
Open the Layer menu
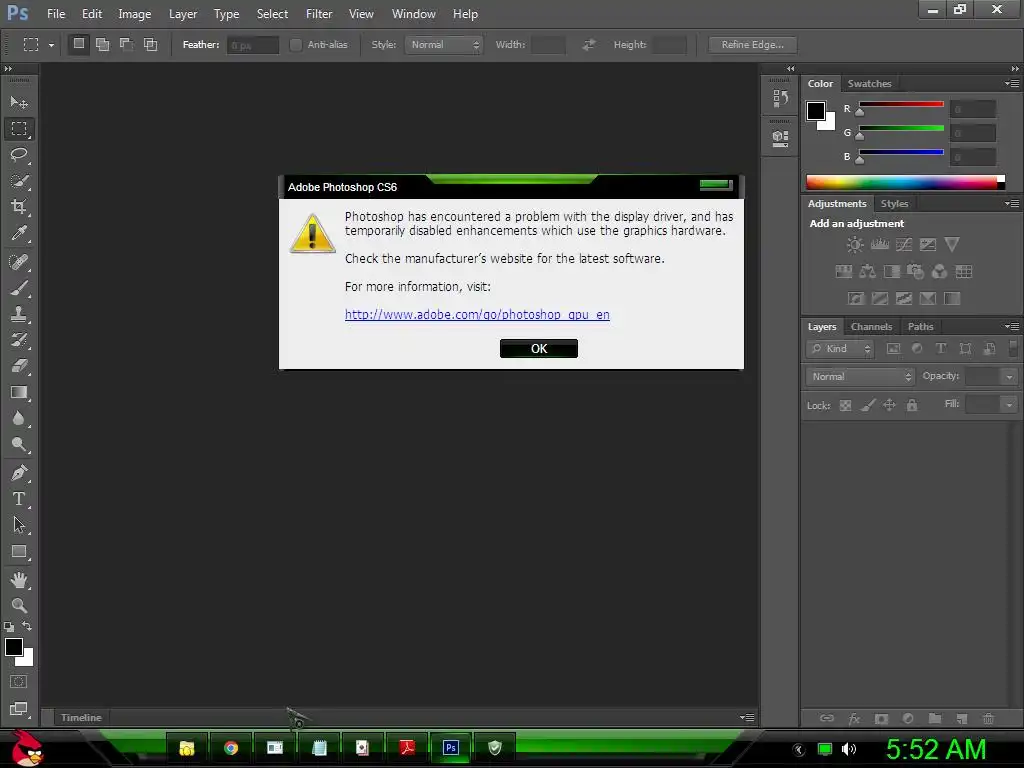(182, 14)
